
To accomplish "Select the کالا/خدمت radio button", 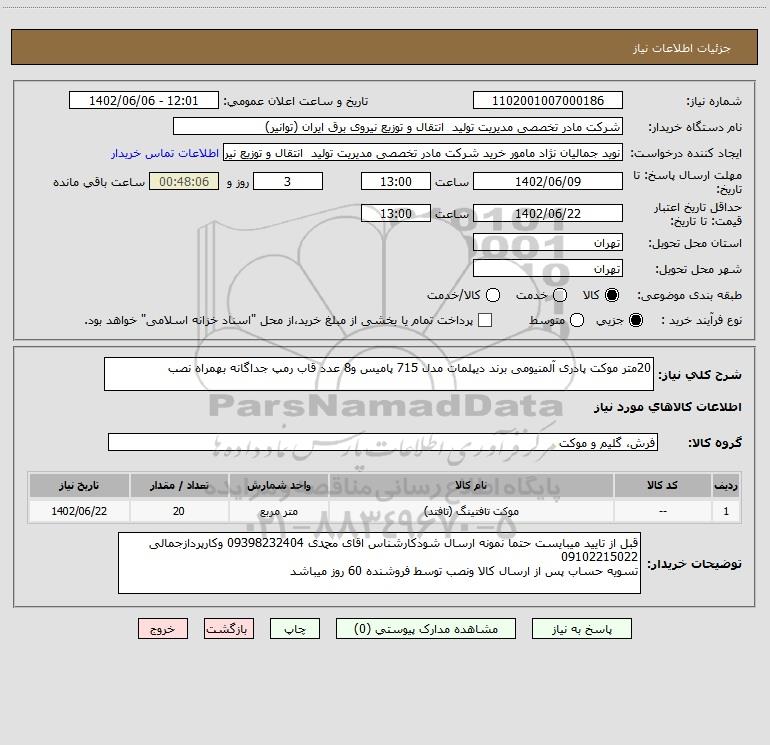I will (x=493, y=295).
